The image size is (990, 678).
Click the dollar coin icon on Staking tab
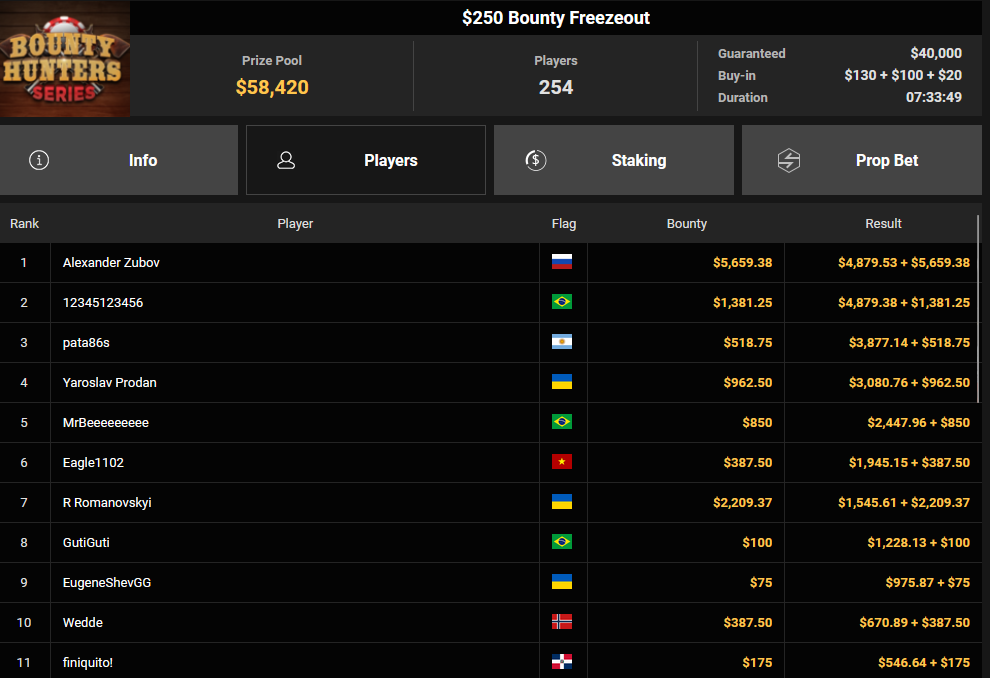tap(535, 160)
